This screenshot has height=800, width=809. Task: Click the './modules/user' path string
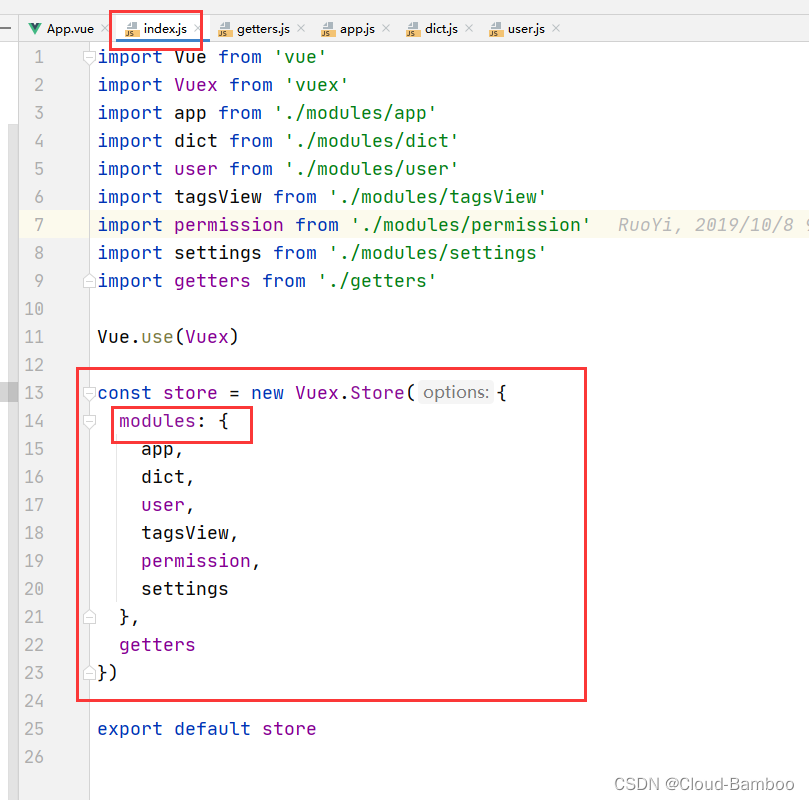[x=371, y=169]
